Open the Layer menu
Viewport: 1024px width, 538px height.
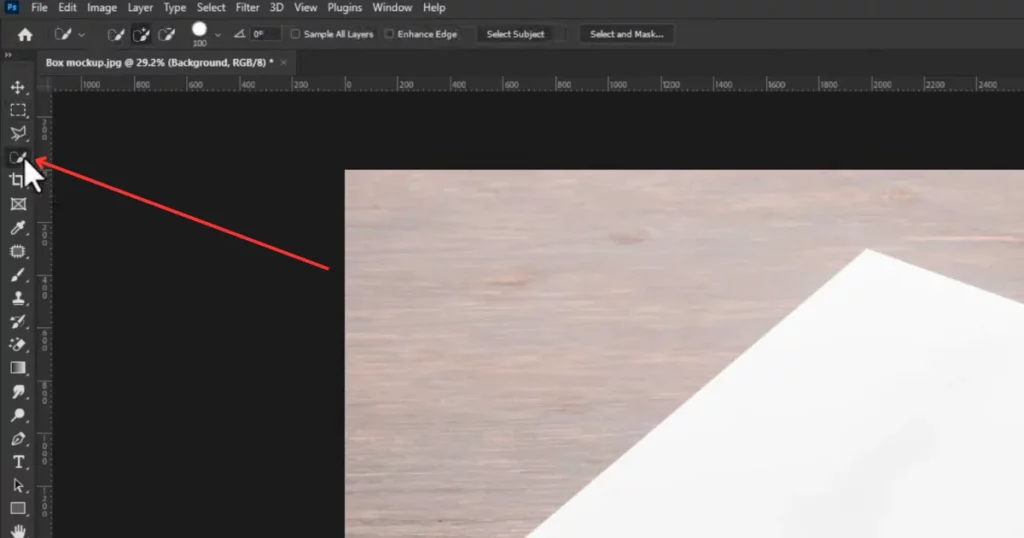click(140, 8)
